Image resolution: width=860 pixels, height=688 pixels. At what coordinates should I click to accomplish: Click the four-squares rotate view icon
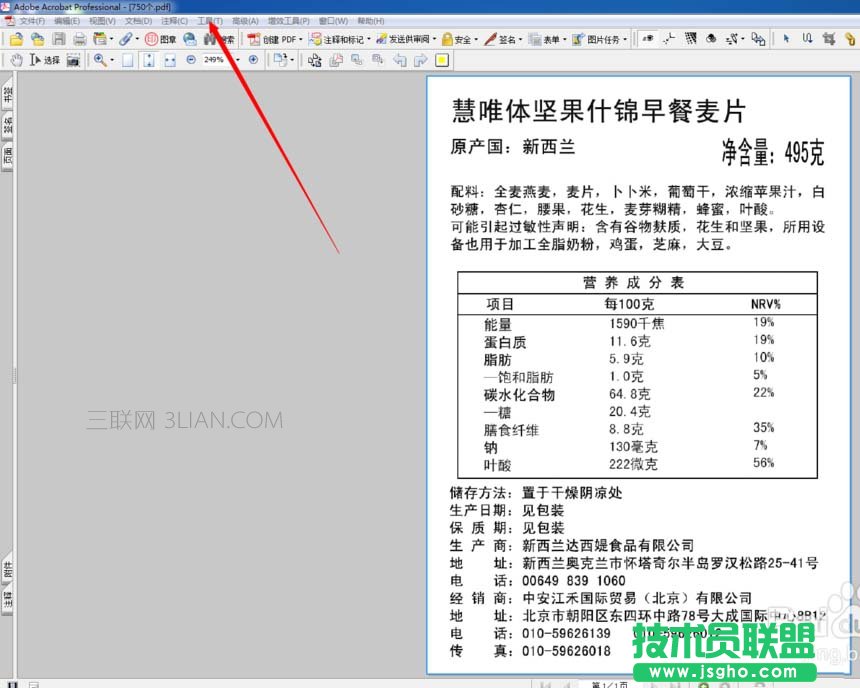[314, 60]
